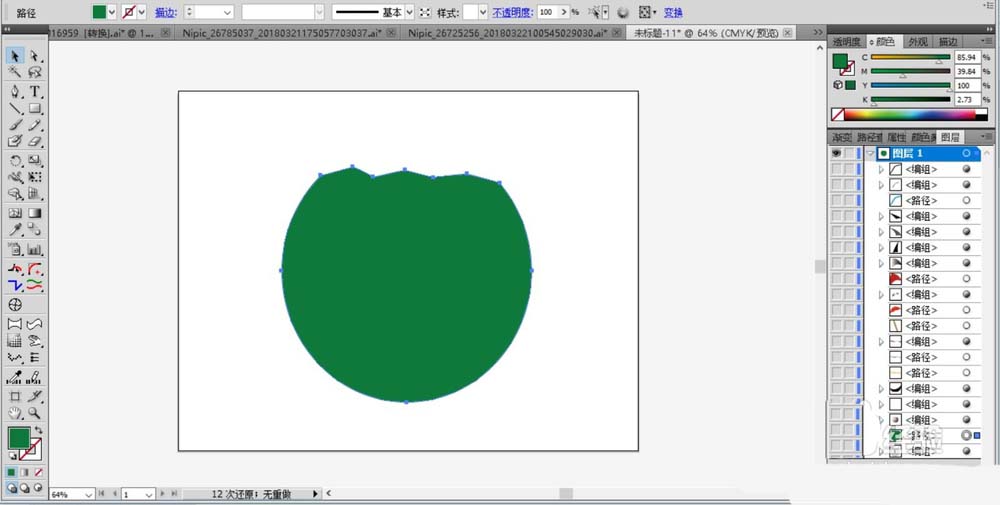Close the Nipic_26725256 document tab
Screen dimensions: 1000x505
click(x=617, y=32)
